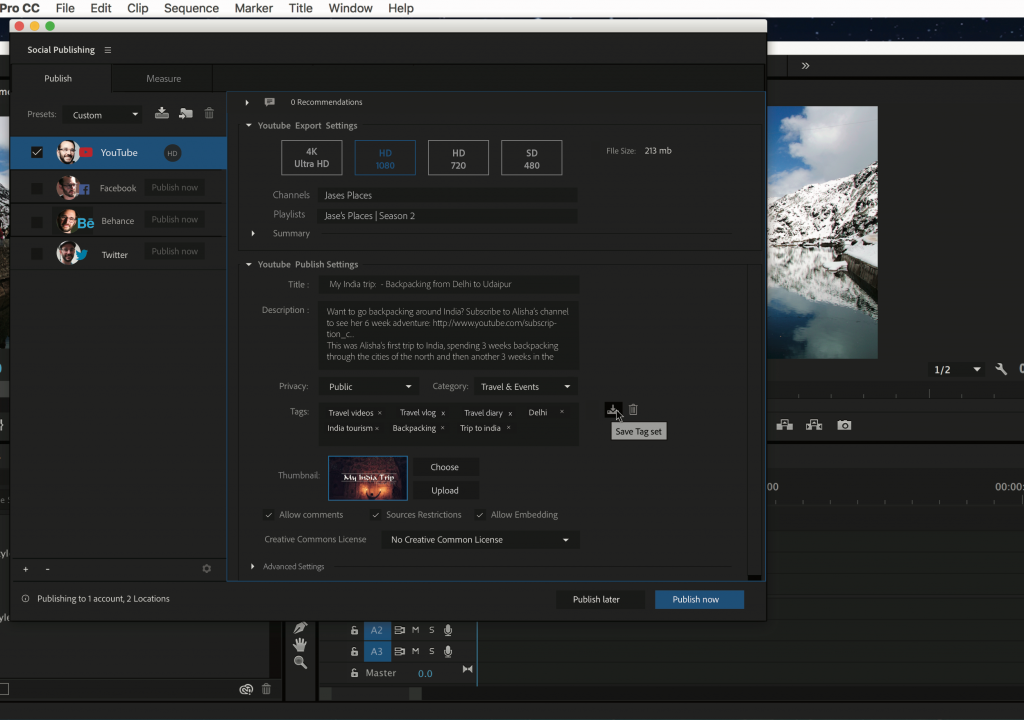Click Choose to pick a thumbnail
The image size is (1024, 720).
click(x=445, y=467)
